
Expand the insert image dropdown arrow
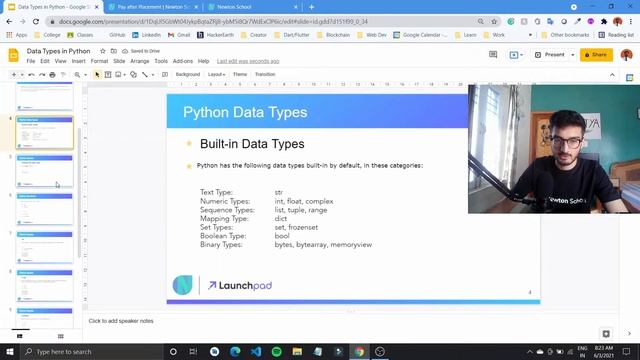click(x=124, y=75)
